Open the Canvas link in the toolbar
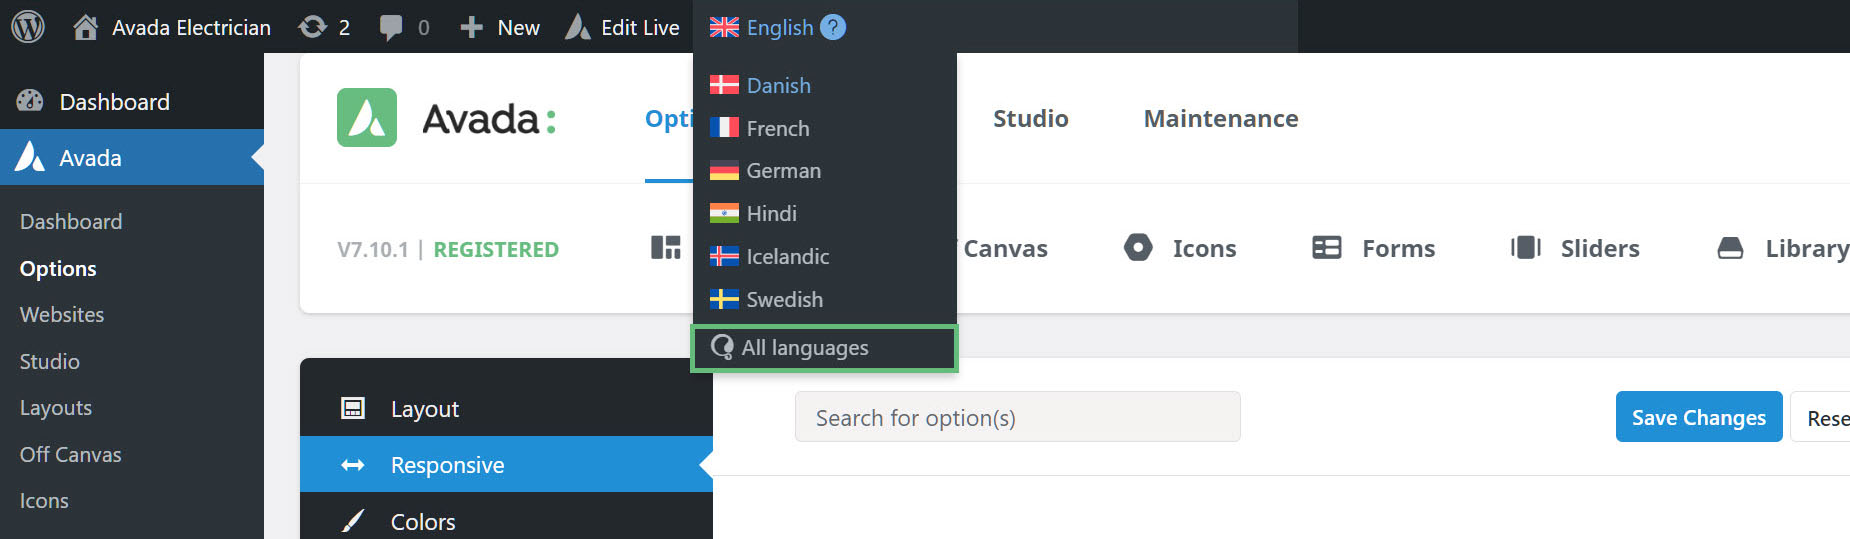The image size is (1850, 539). point(1004,248)
